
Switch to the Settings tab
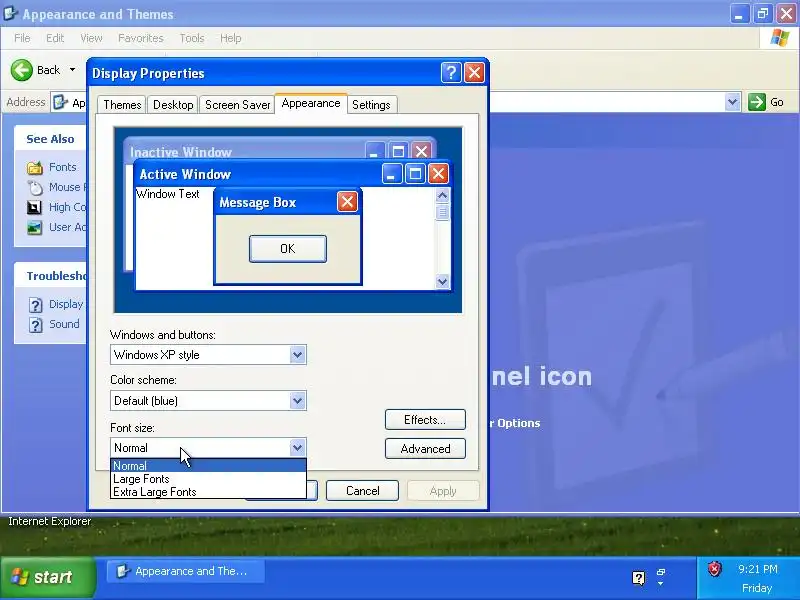(x=371, y=105)
